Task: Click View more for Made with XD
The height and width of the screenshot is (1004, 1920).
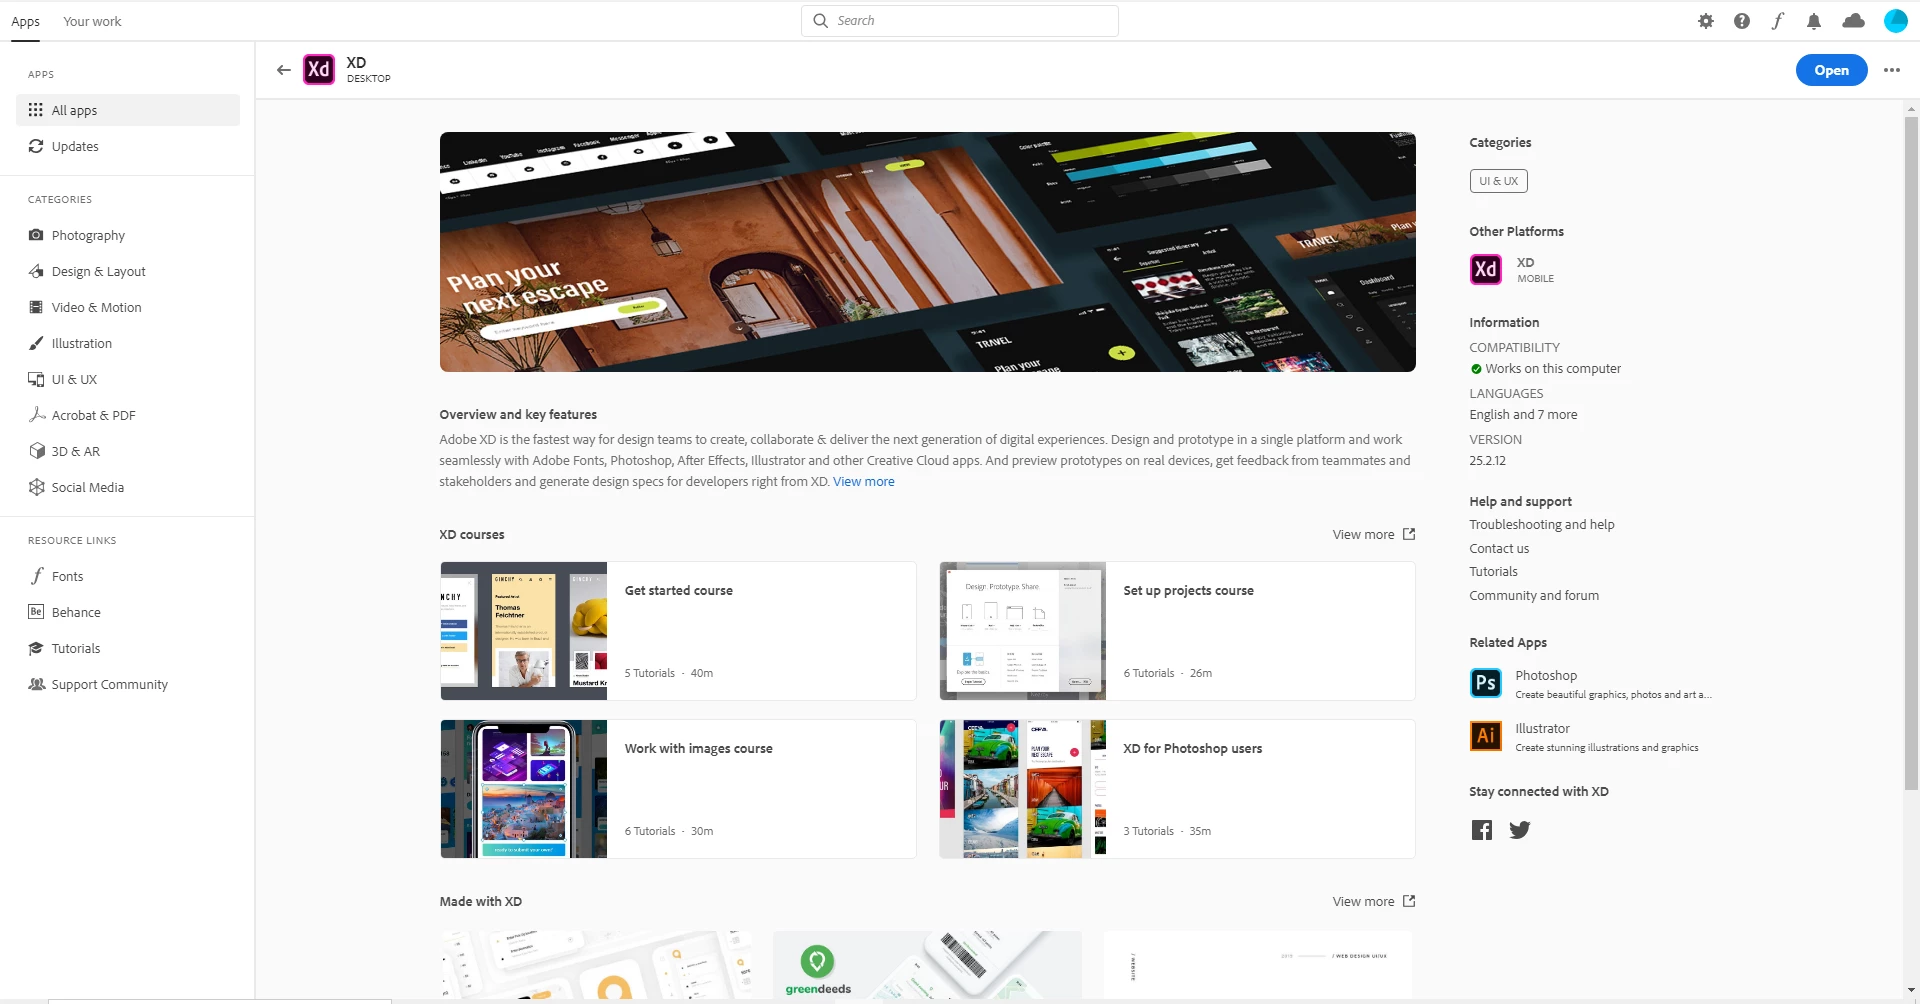Action: (1363, 902)
